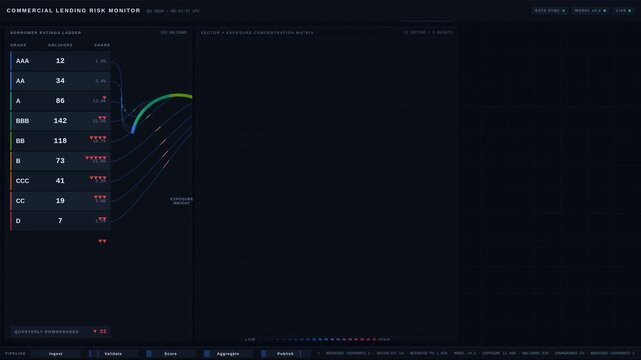Click the downgrade triangles in the BBB row
Image resolution: width=641 pixels, height=360 pixels.
[102, 118]
